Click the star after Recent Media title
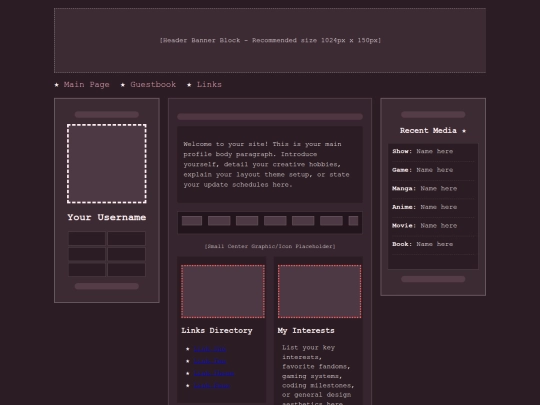Image resolution: width=540 pixels, height=405 pixels. [464, 131]
